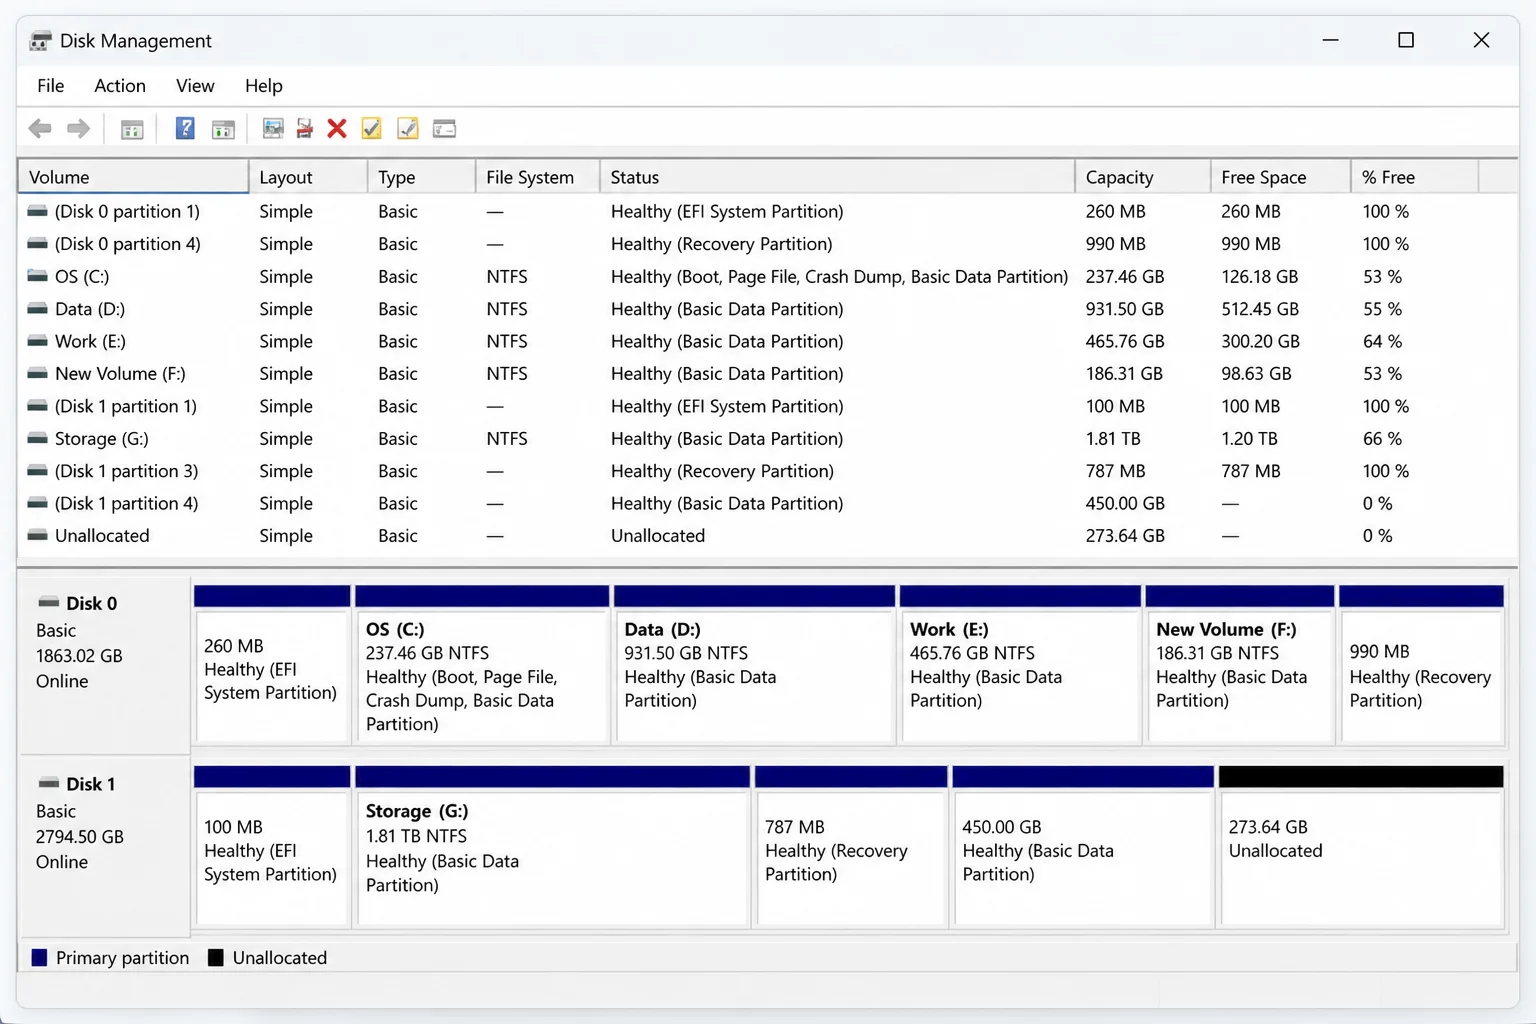Sort by the Status column header
Viewport: 1536px width, 1024px height.
(x=838, y=177)
